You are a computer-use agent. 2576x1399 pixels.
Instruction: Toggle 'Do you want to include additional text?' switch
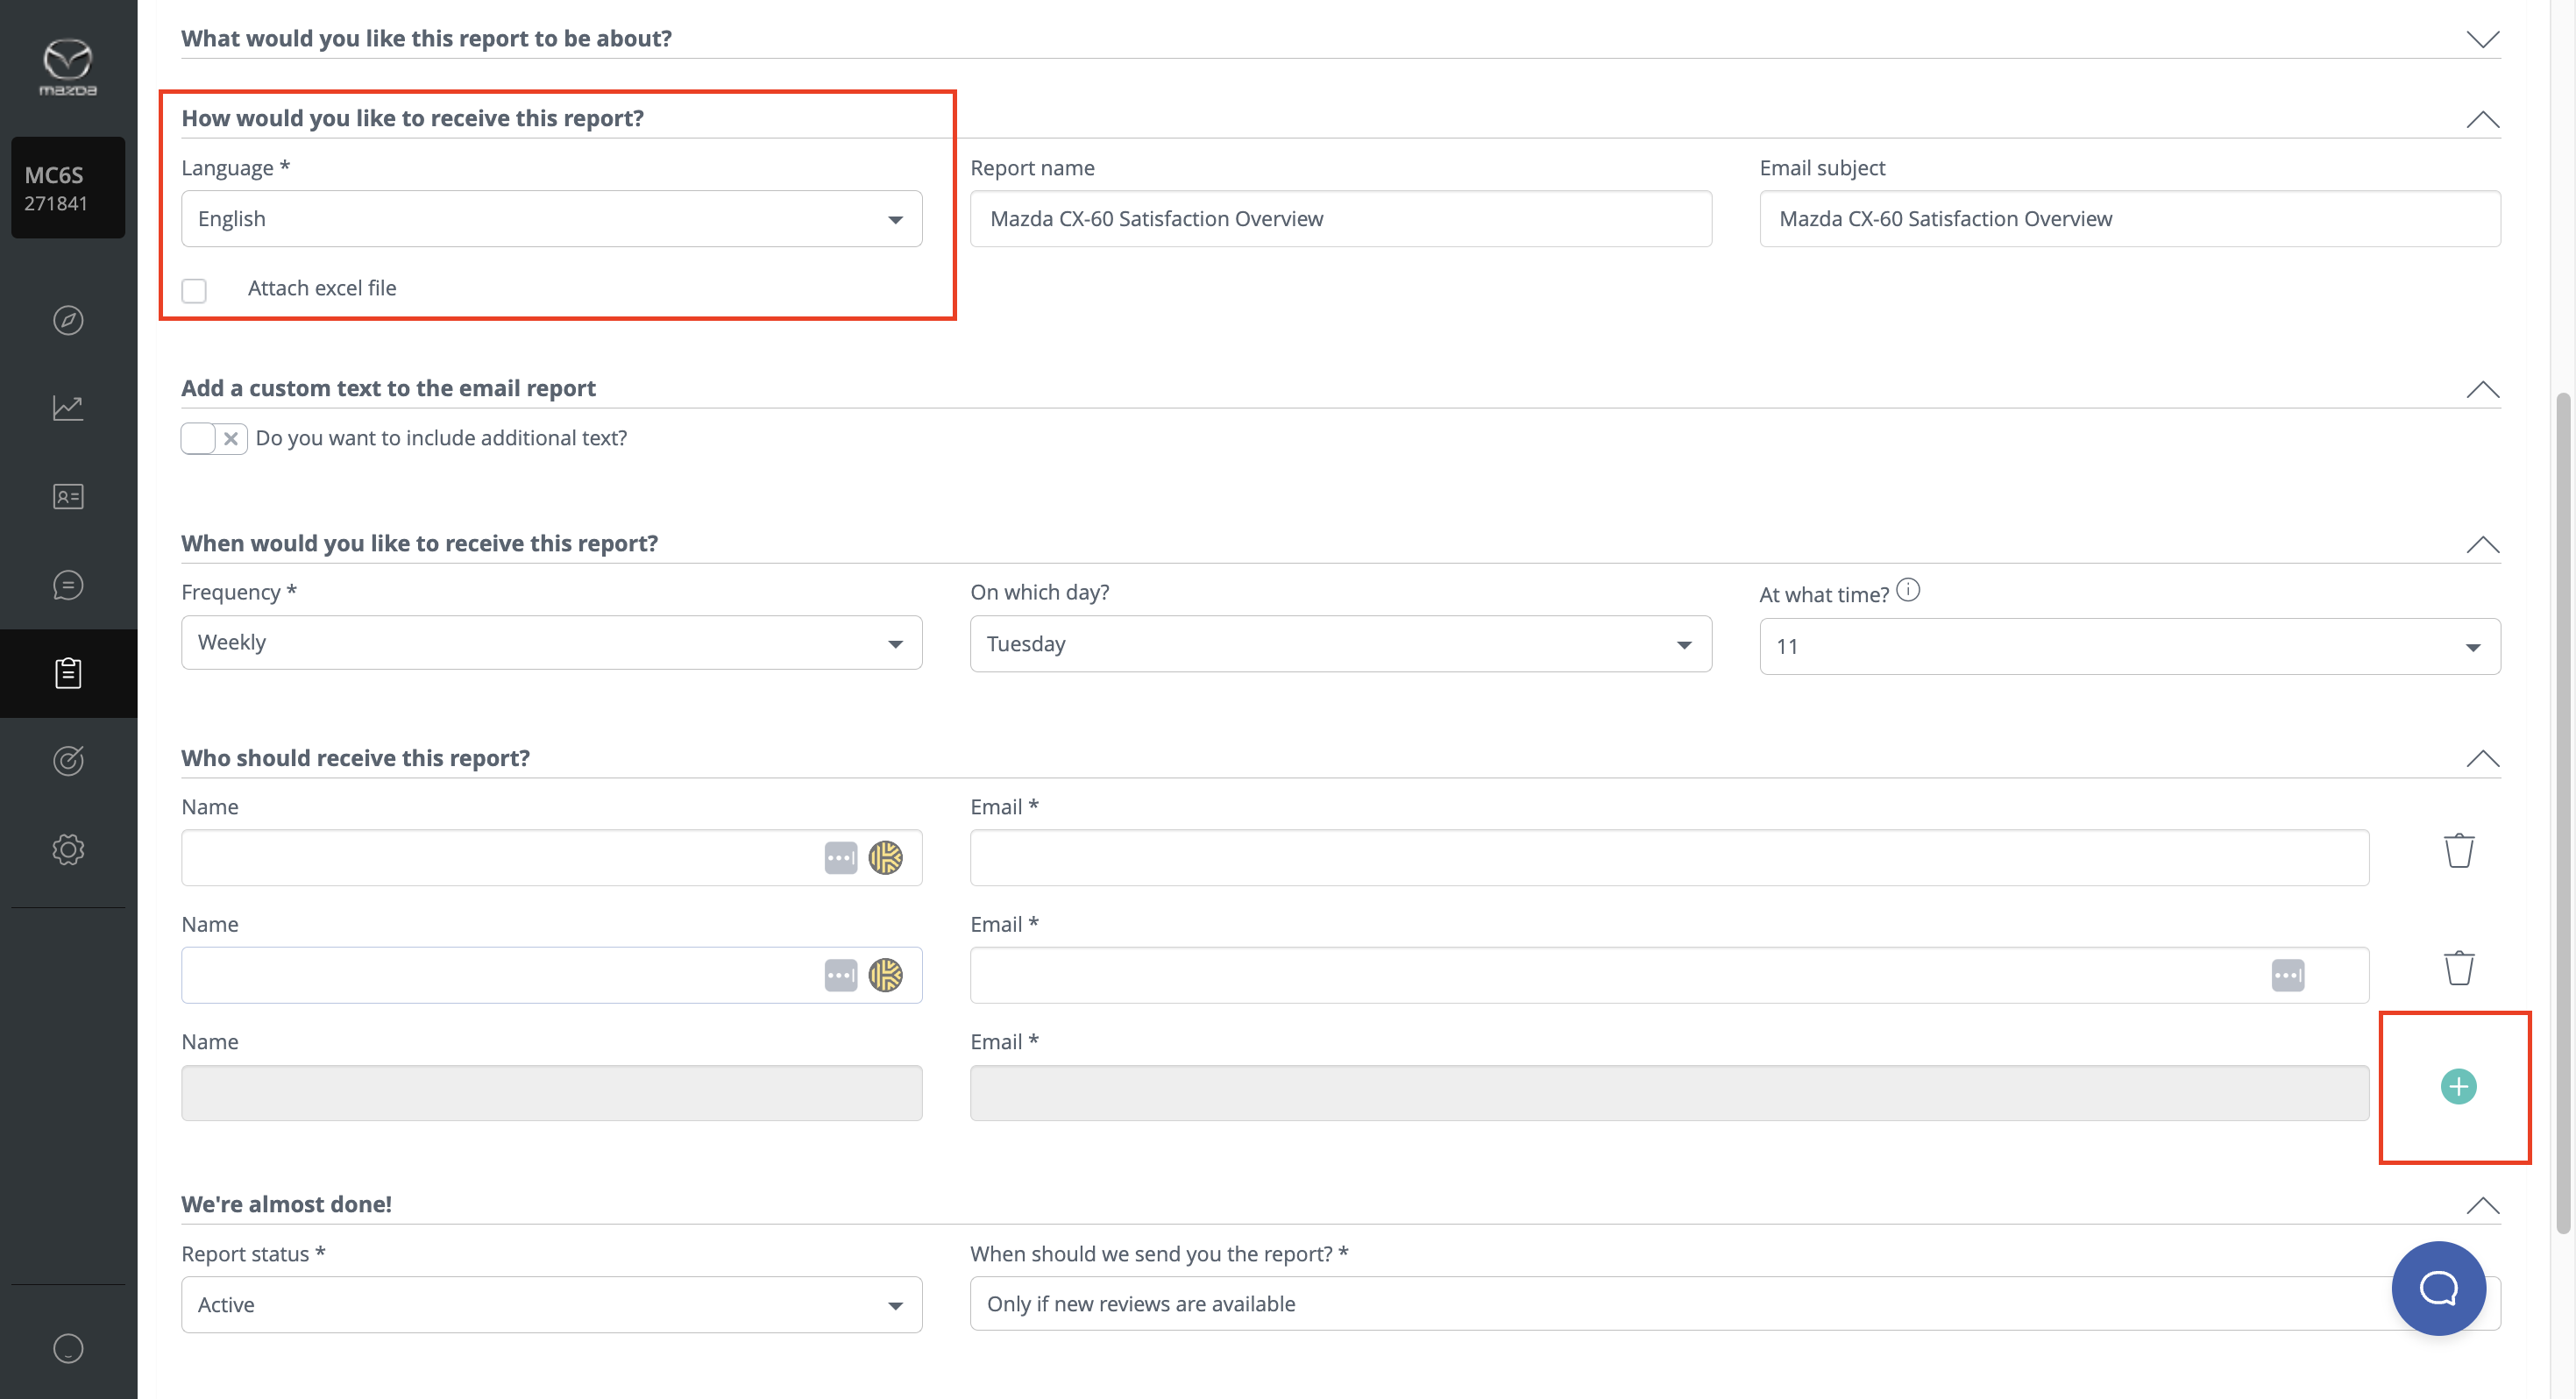(x=214, y=439)
